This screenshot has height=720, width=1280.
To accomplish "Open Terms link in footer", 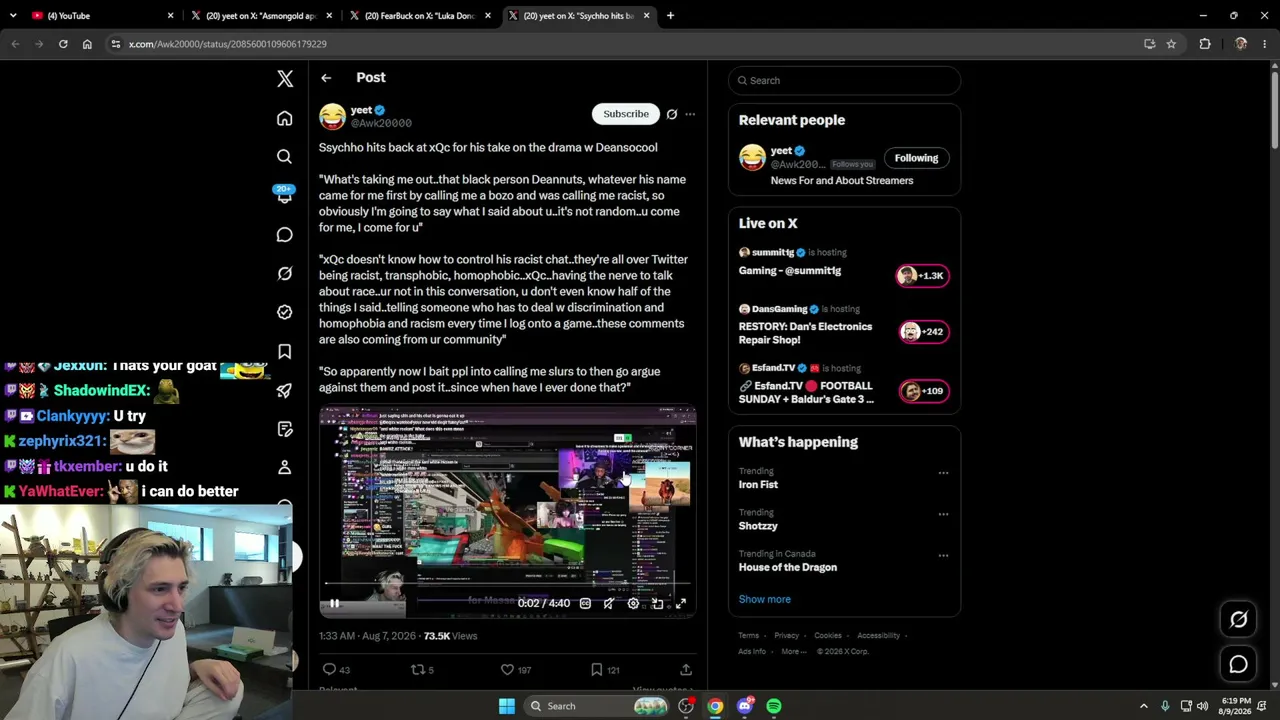I will pyautogui.click(x=749, y=636).
